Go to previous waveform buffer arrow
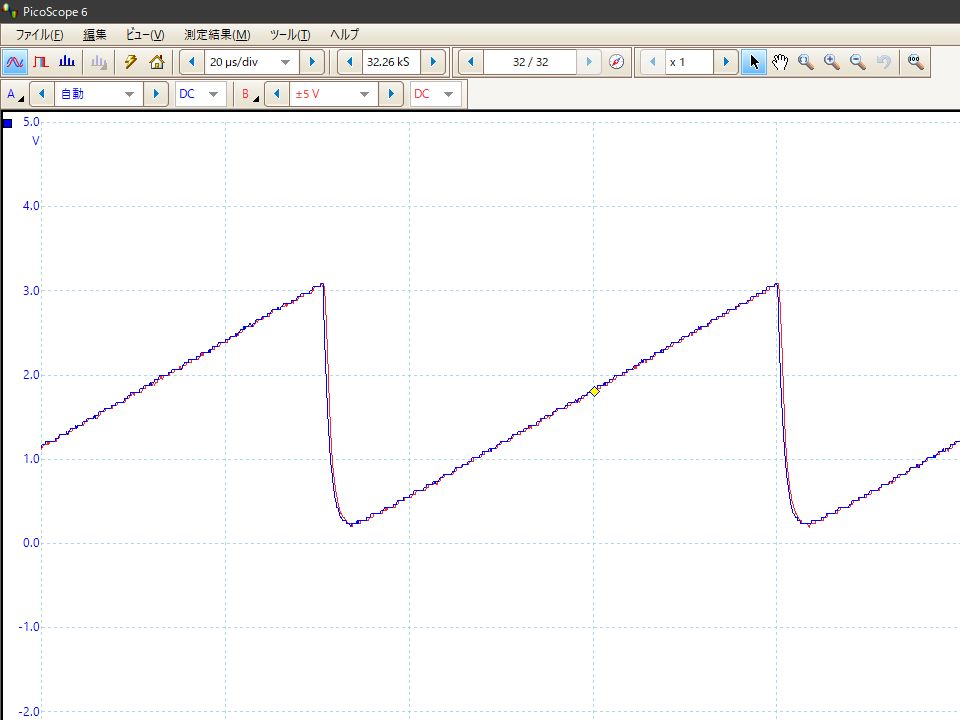The image size is (960, 720). pos(470,62)
